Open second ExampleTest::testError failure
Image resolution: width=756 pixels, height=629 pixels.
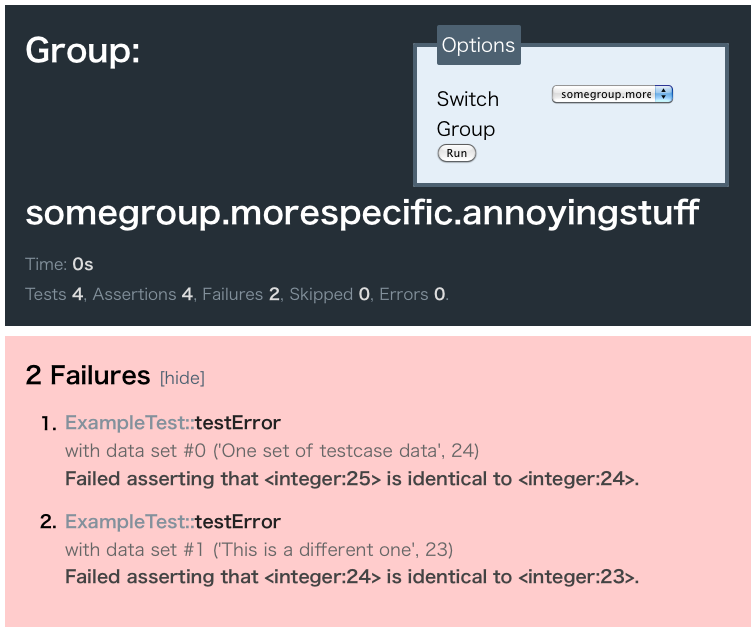pos(173,522)
